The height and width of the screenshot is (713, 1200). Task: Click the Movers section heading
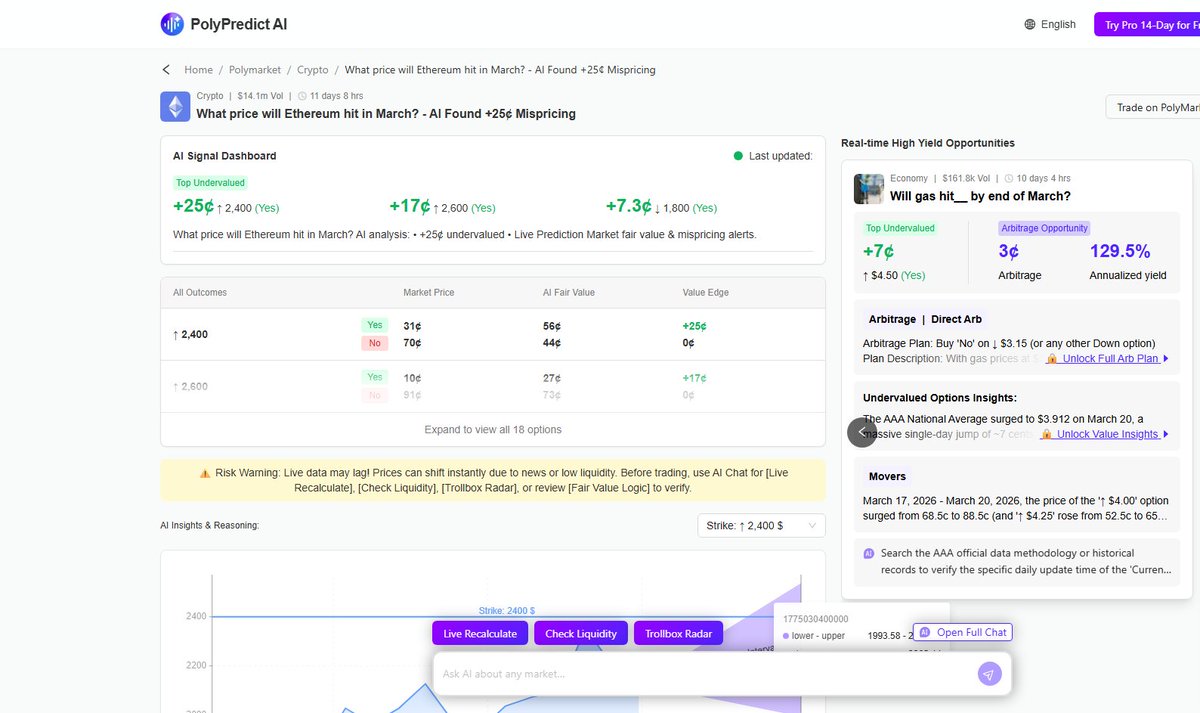point(887,476)
